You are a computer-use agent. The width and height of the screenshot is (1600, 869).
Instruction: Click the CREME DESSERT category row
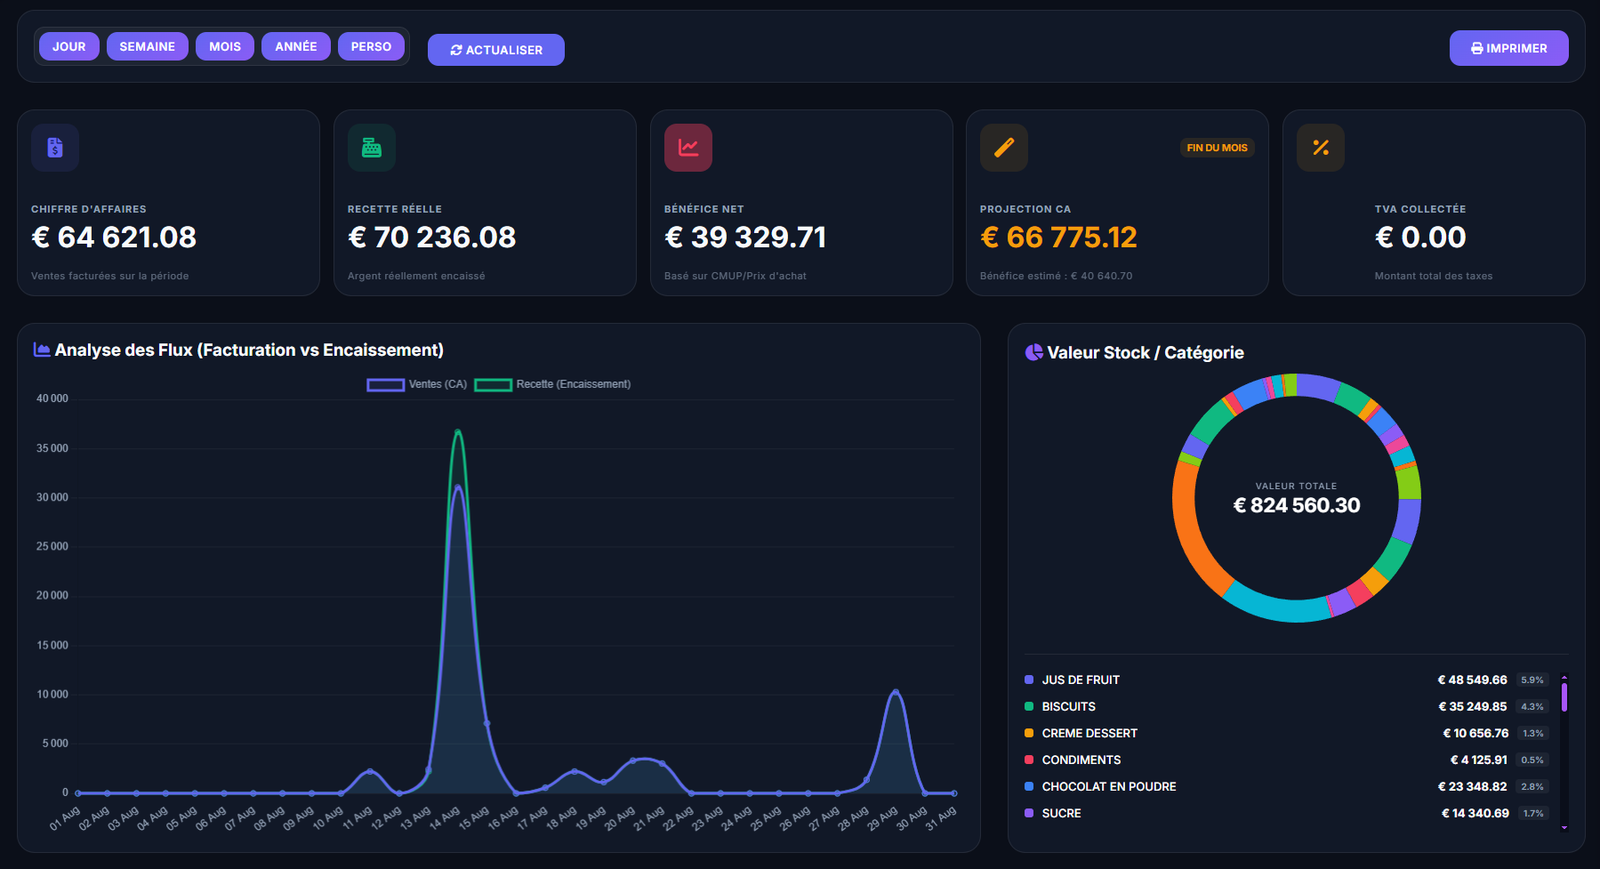pyautogui.click(x=1286, y=733)
